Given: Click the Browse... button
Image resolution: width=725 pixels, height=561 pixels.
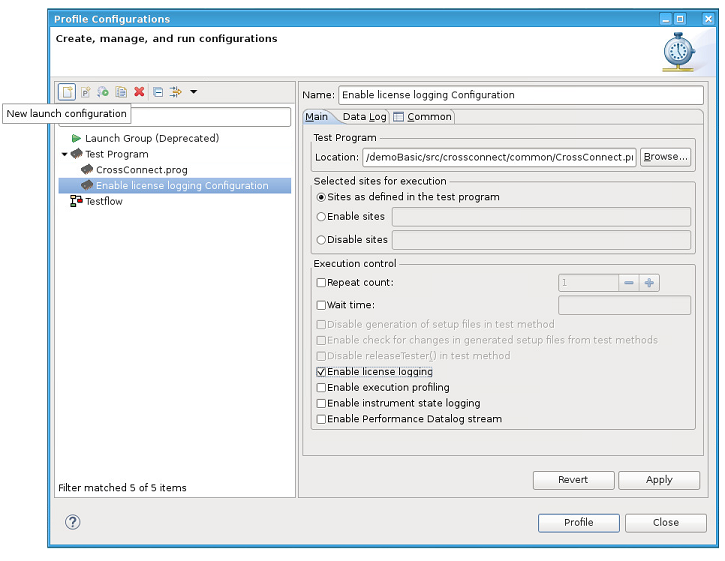Looking at the screenshot, I should click(665, 157).
